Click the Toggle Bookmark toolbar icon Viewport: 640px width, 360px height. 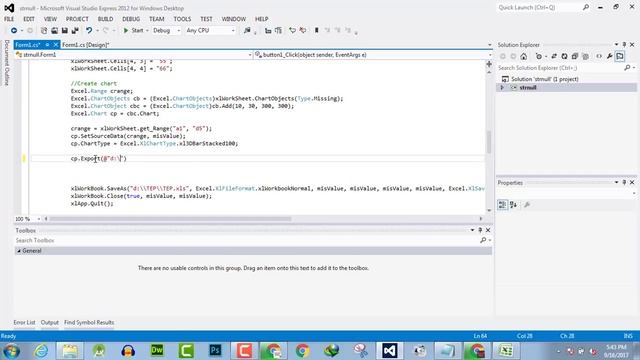[x=316, y=31]
